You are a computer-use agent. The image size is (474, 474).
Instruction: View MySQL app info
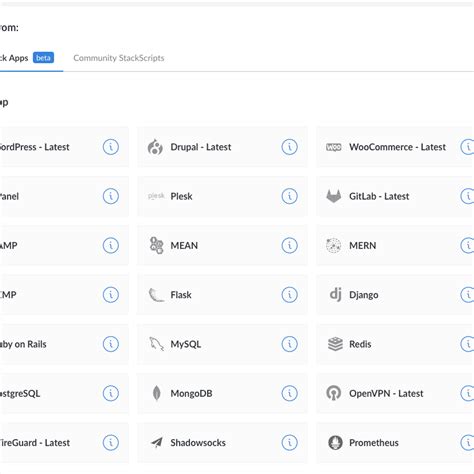coord(289,344)
